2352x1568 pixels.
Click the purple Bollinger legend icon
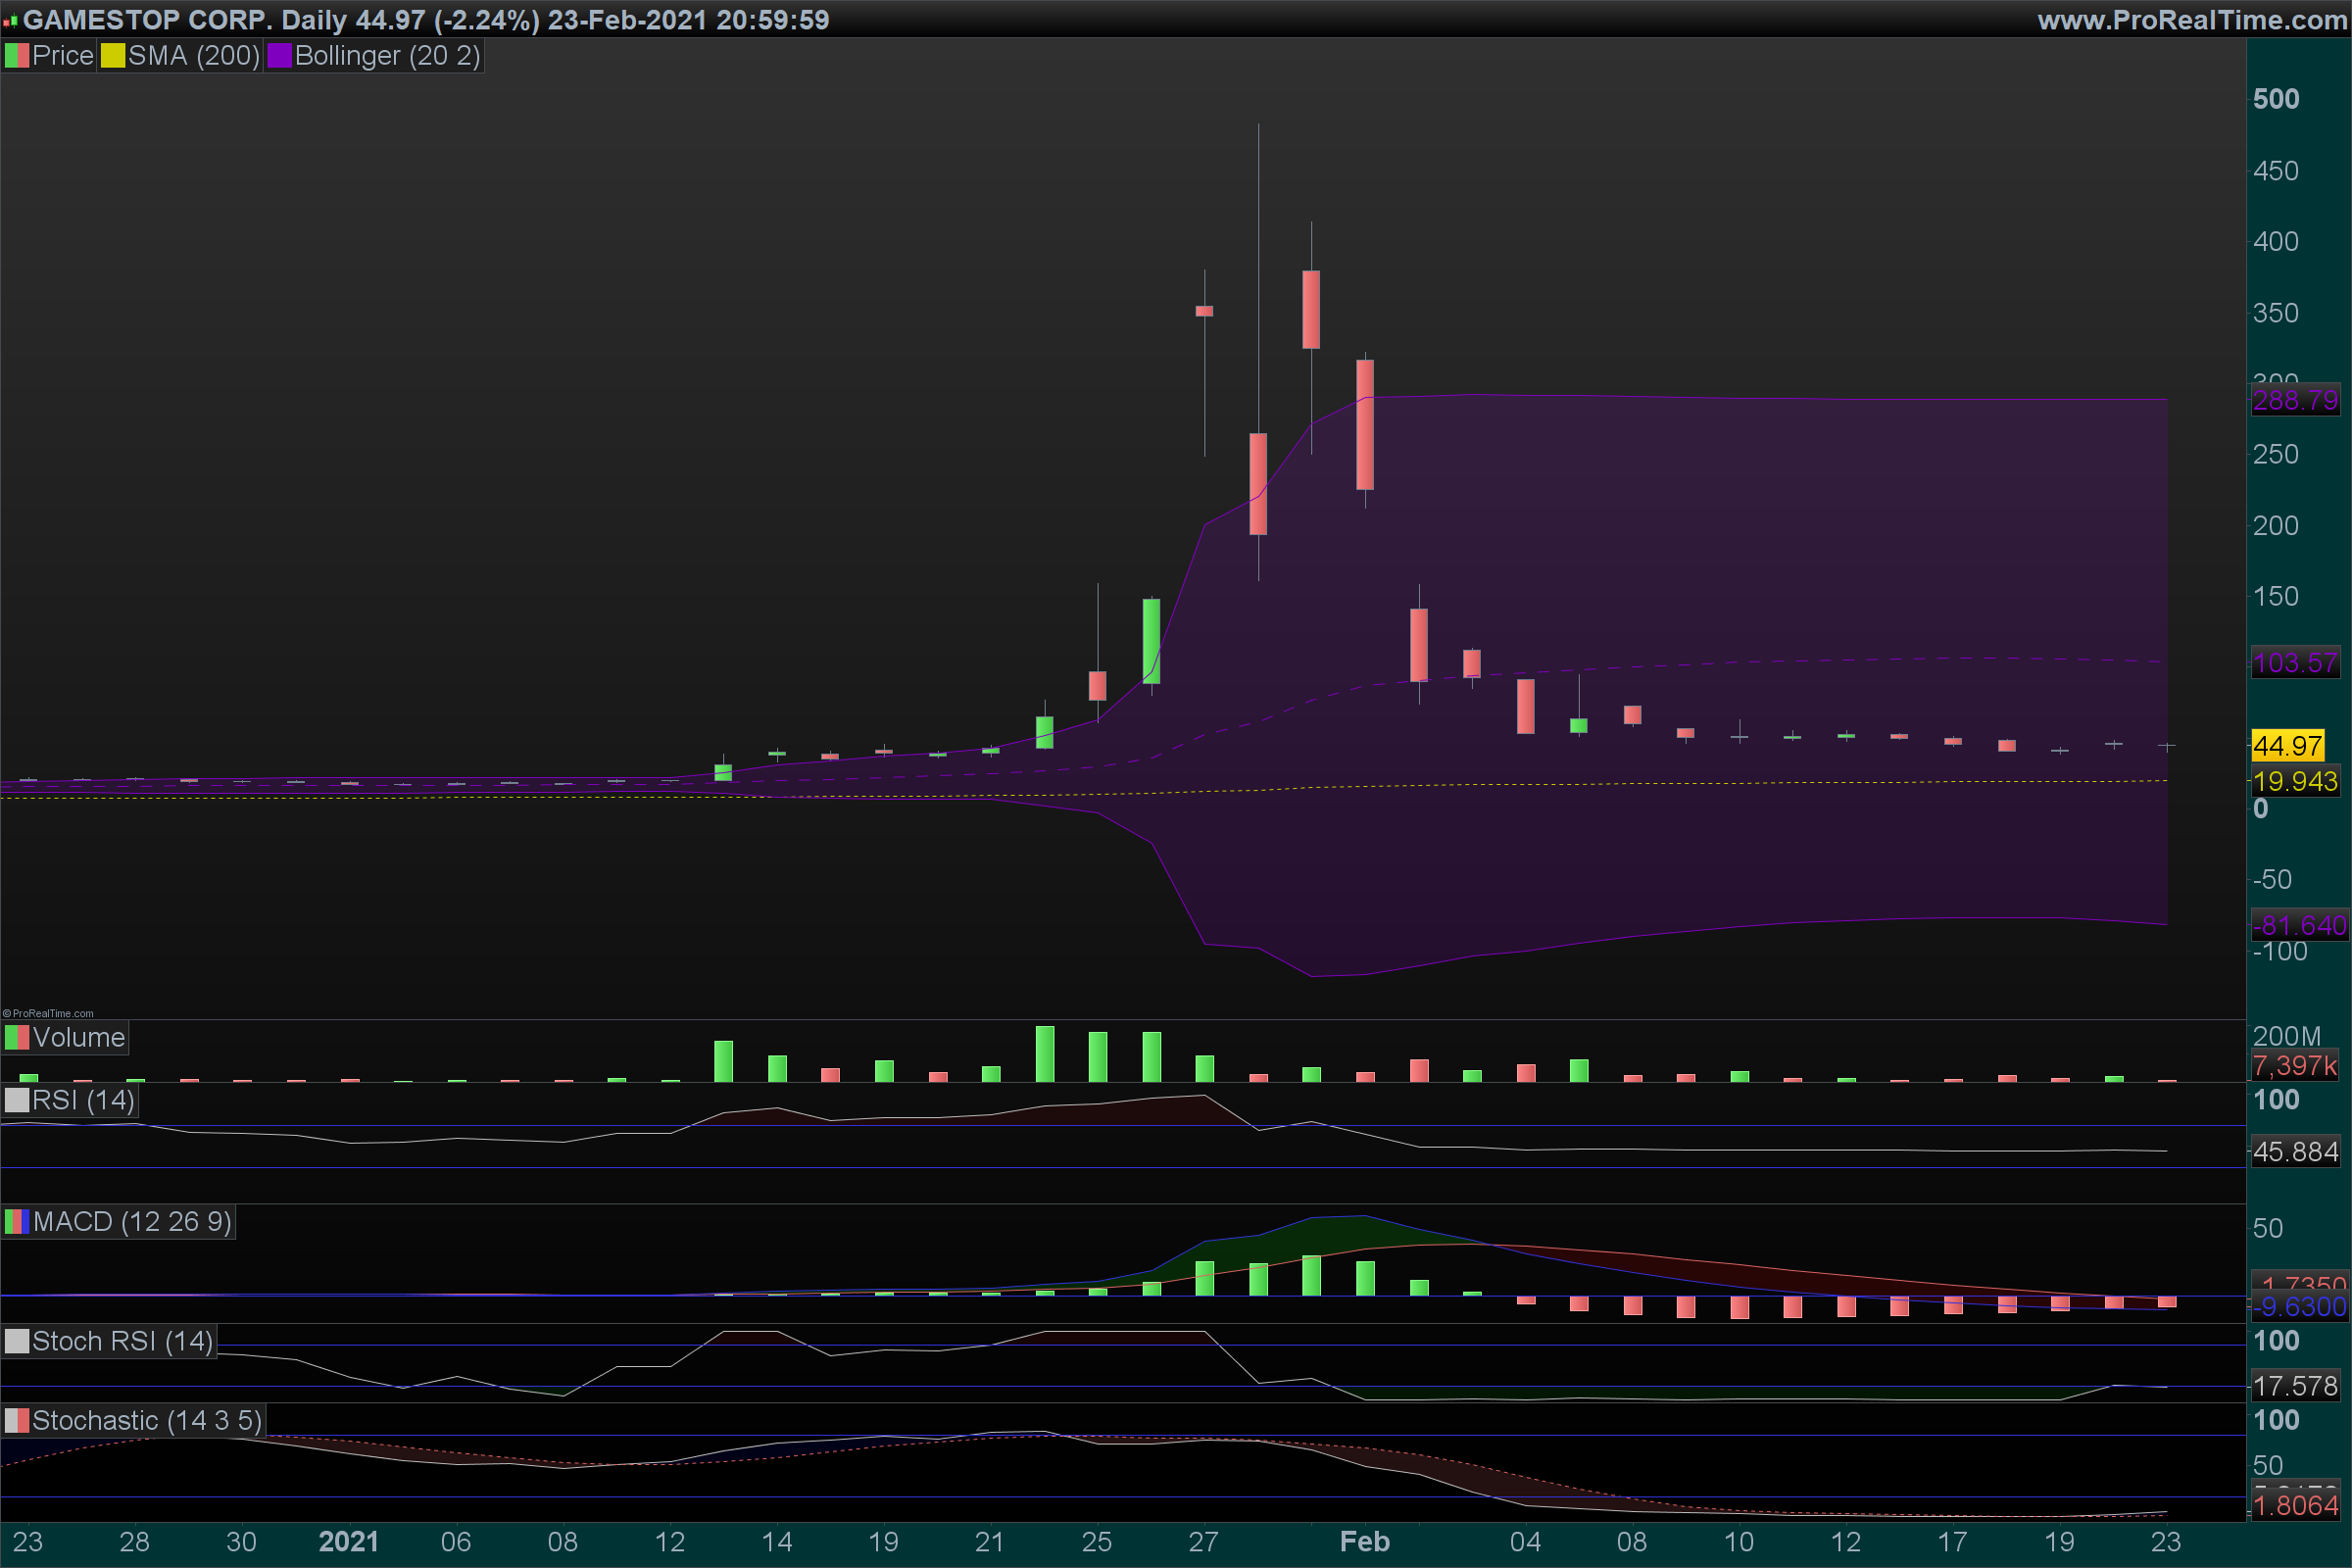click(279, 56)
